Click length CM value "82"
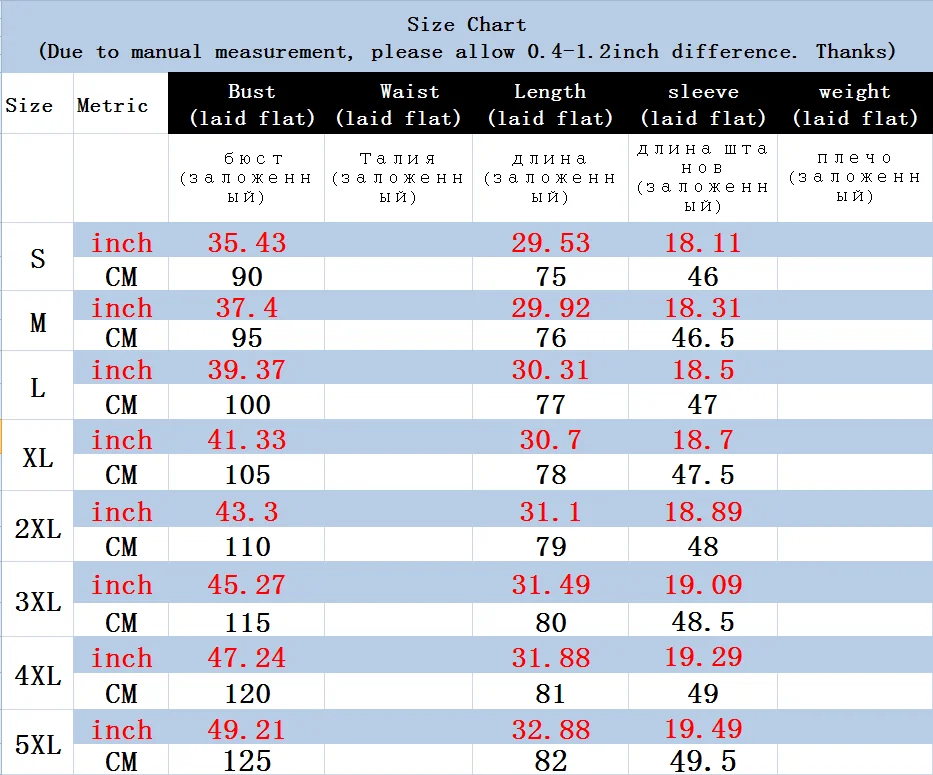This screenshot has width=933, height=775. (x=550, y=760)
